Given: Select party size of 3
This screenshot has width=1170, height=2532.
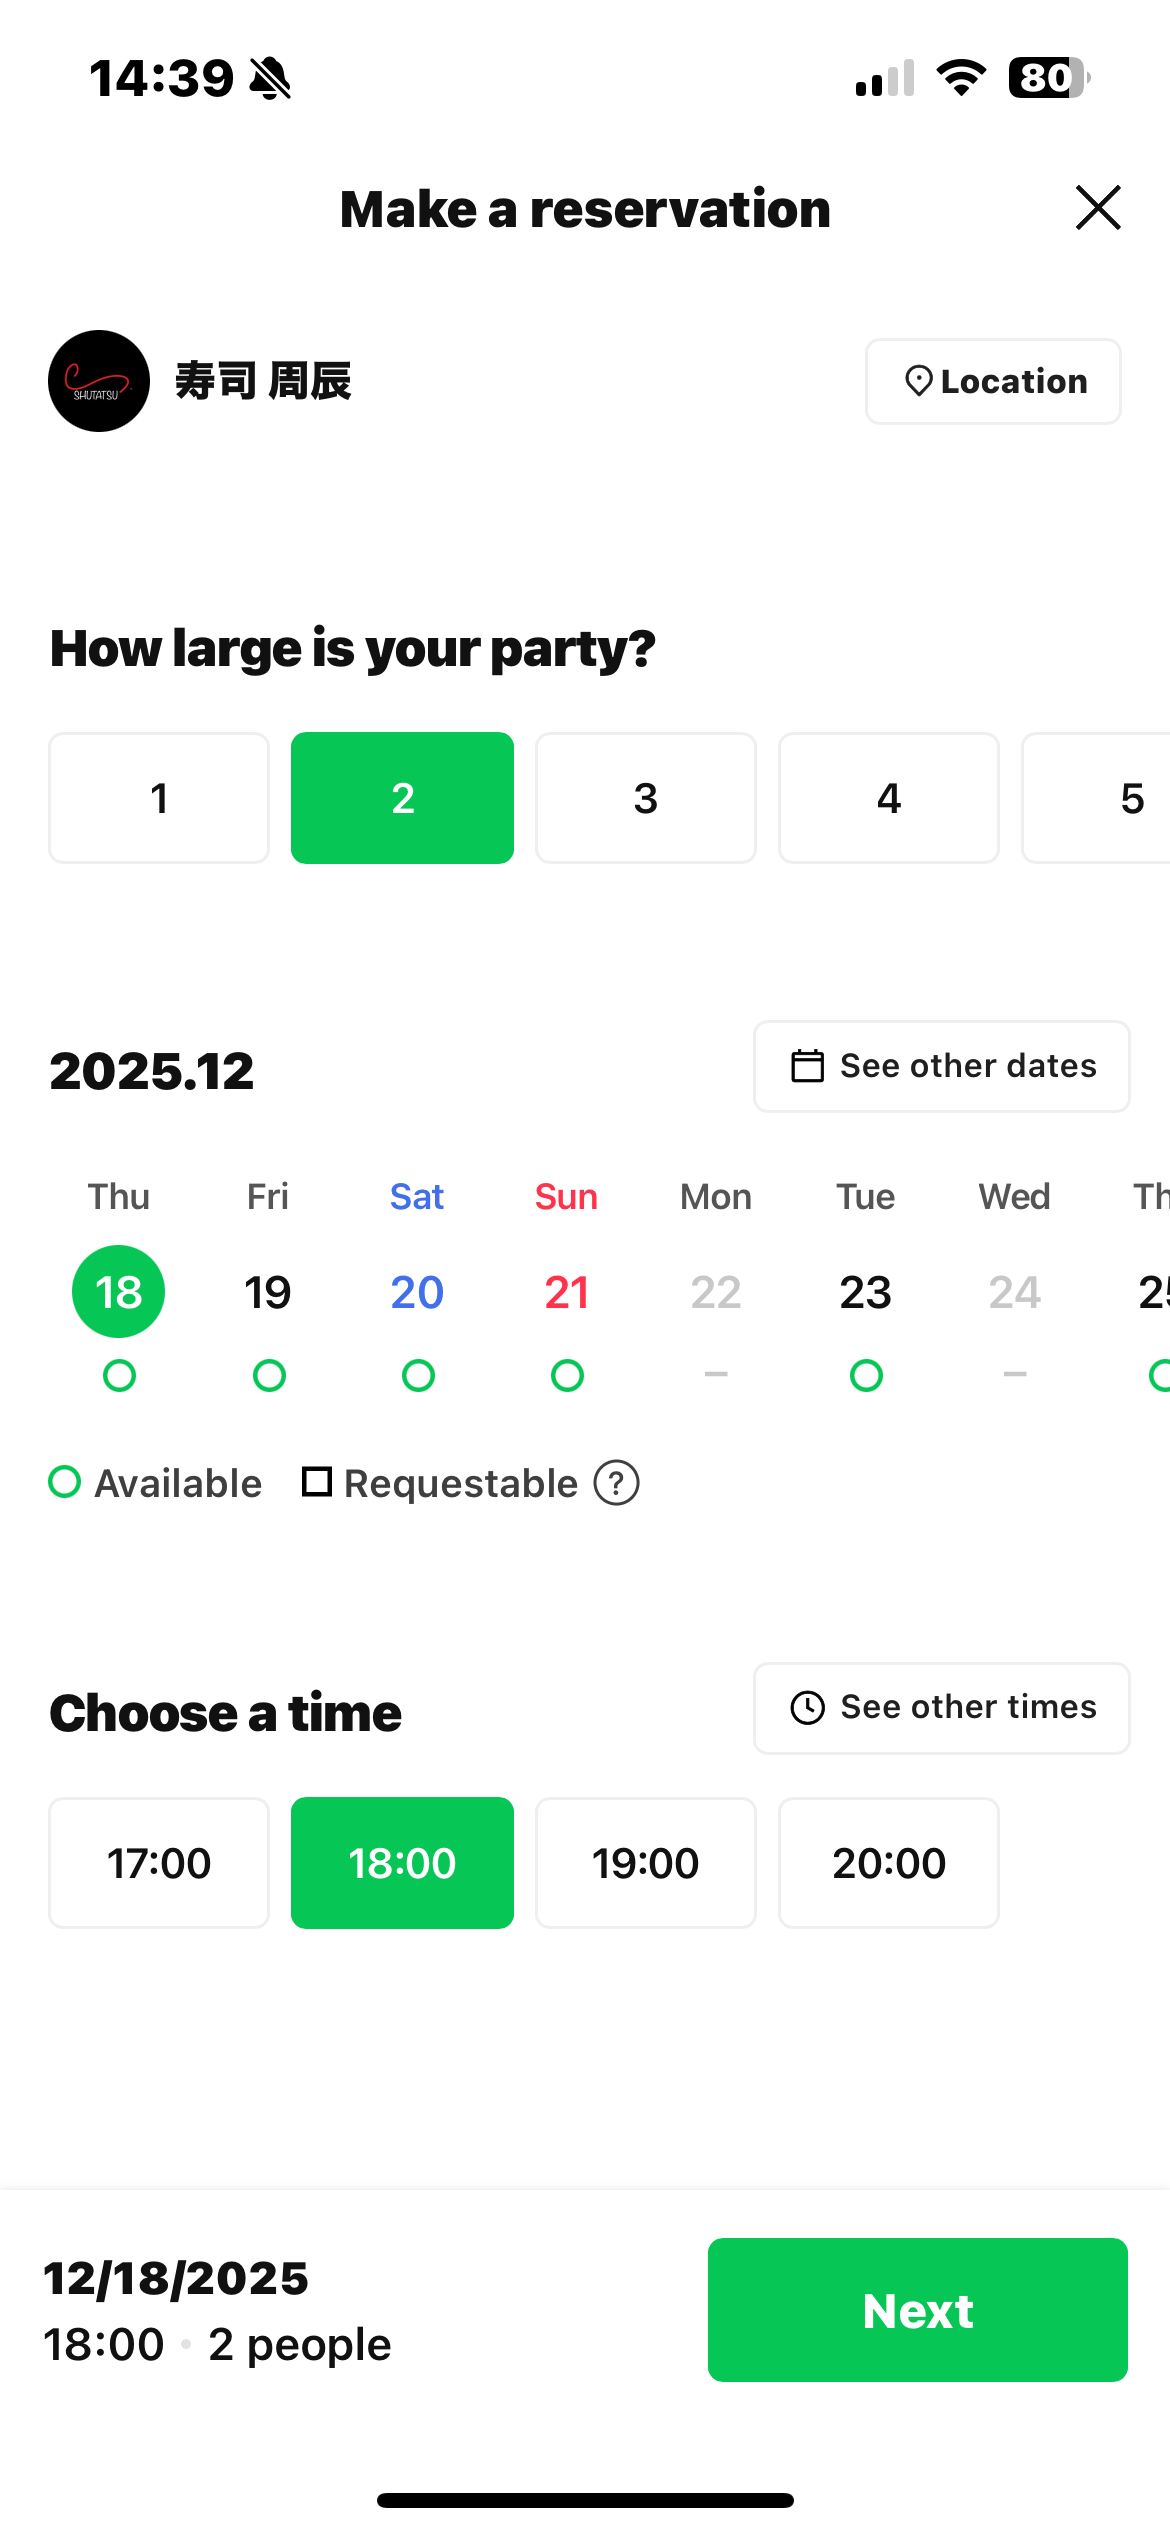Looking at the screenshot, I should coord(646,798).
